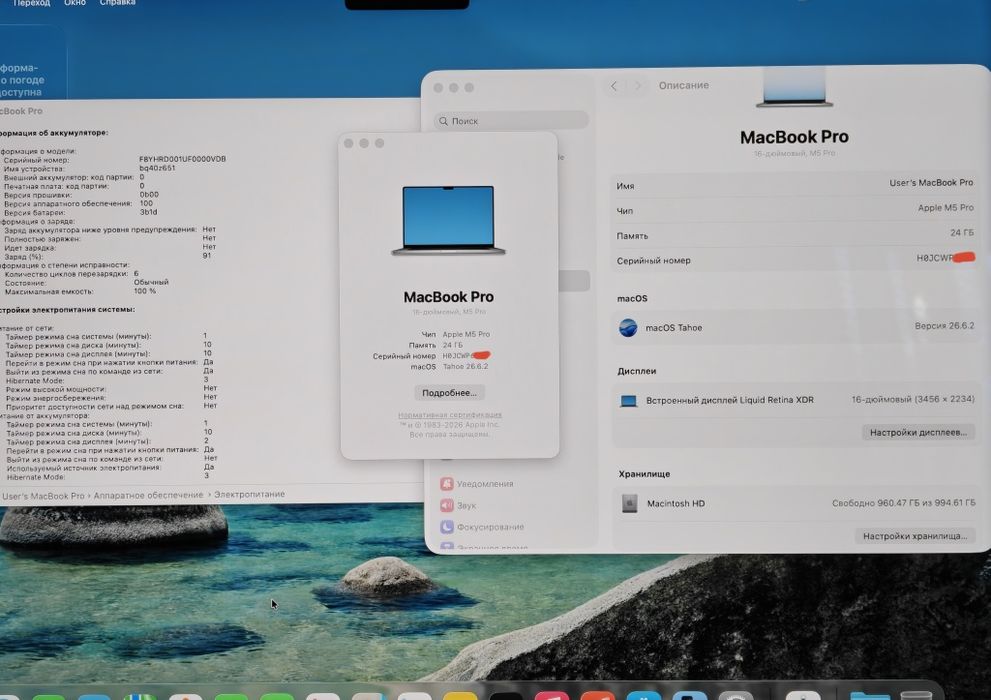This screenshot has height=700, width=991.
Task: Select the Имя row showing User's MacBook Pro
Action: coord(794,184)
